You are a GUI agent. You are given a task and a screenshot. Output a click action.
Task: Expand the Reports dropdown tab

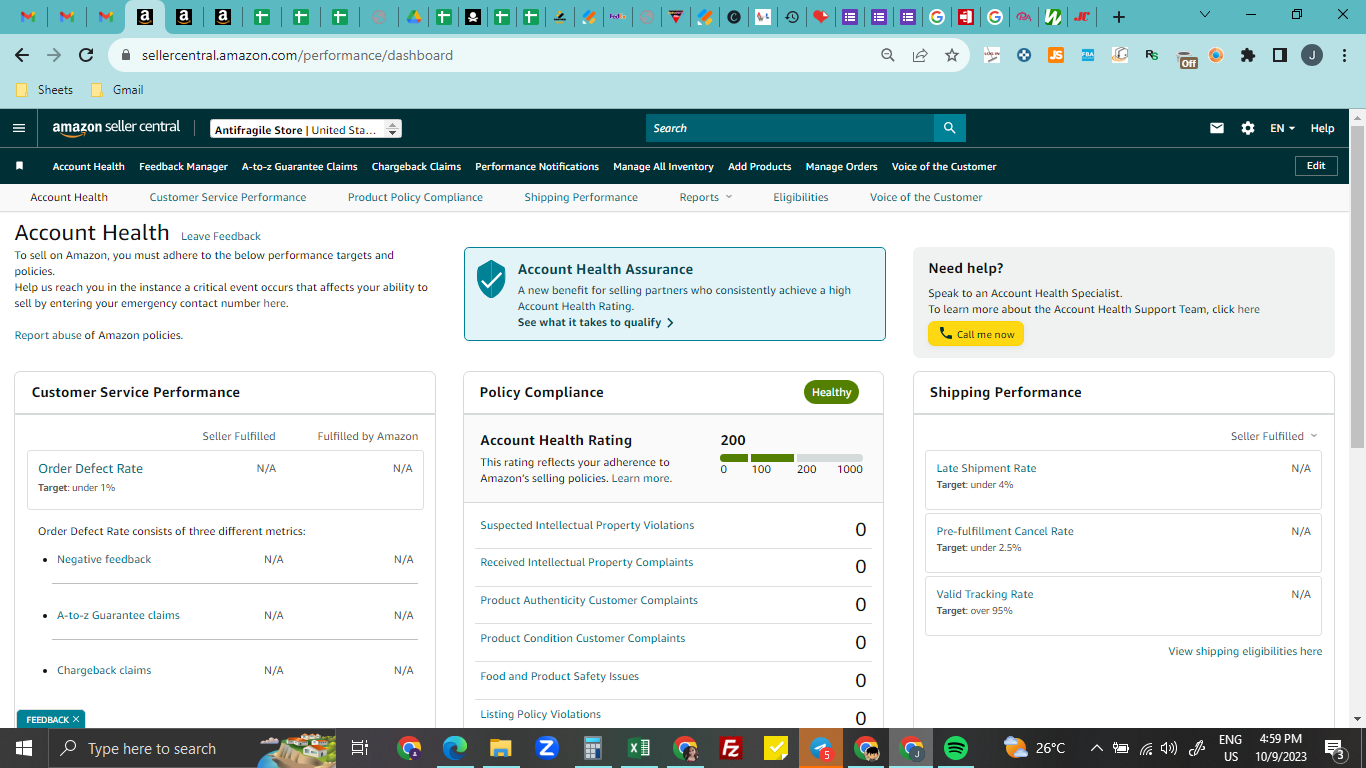706,197
